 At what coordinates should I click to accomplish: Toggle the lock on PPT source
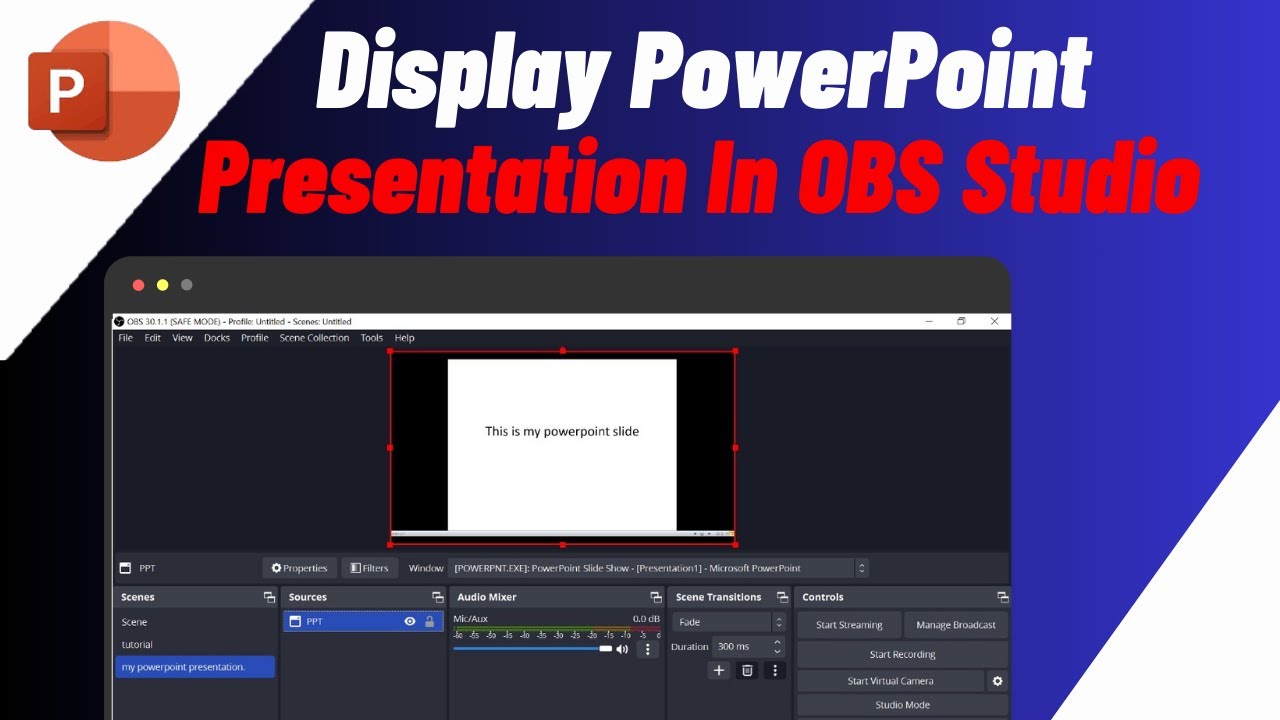(x=430, y=621)
